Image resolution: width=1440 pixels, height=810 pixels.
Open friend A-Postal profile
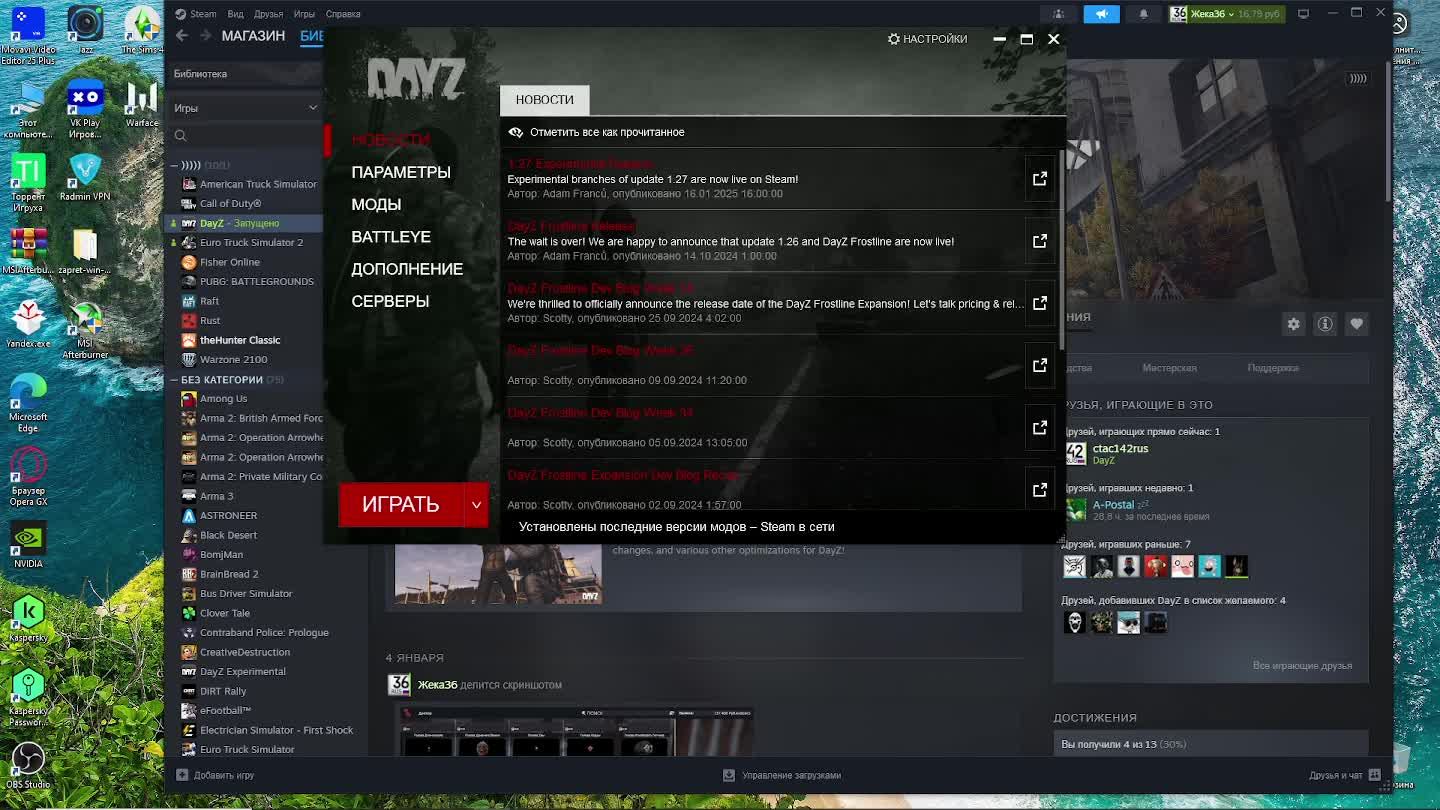tap(1113, 505)
